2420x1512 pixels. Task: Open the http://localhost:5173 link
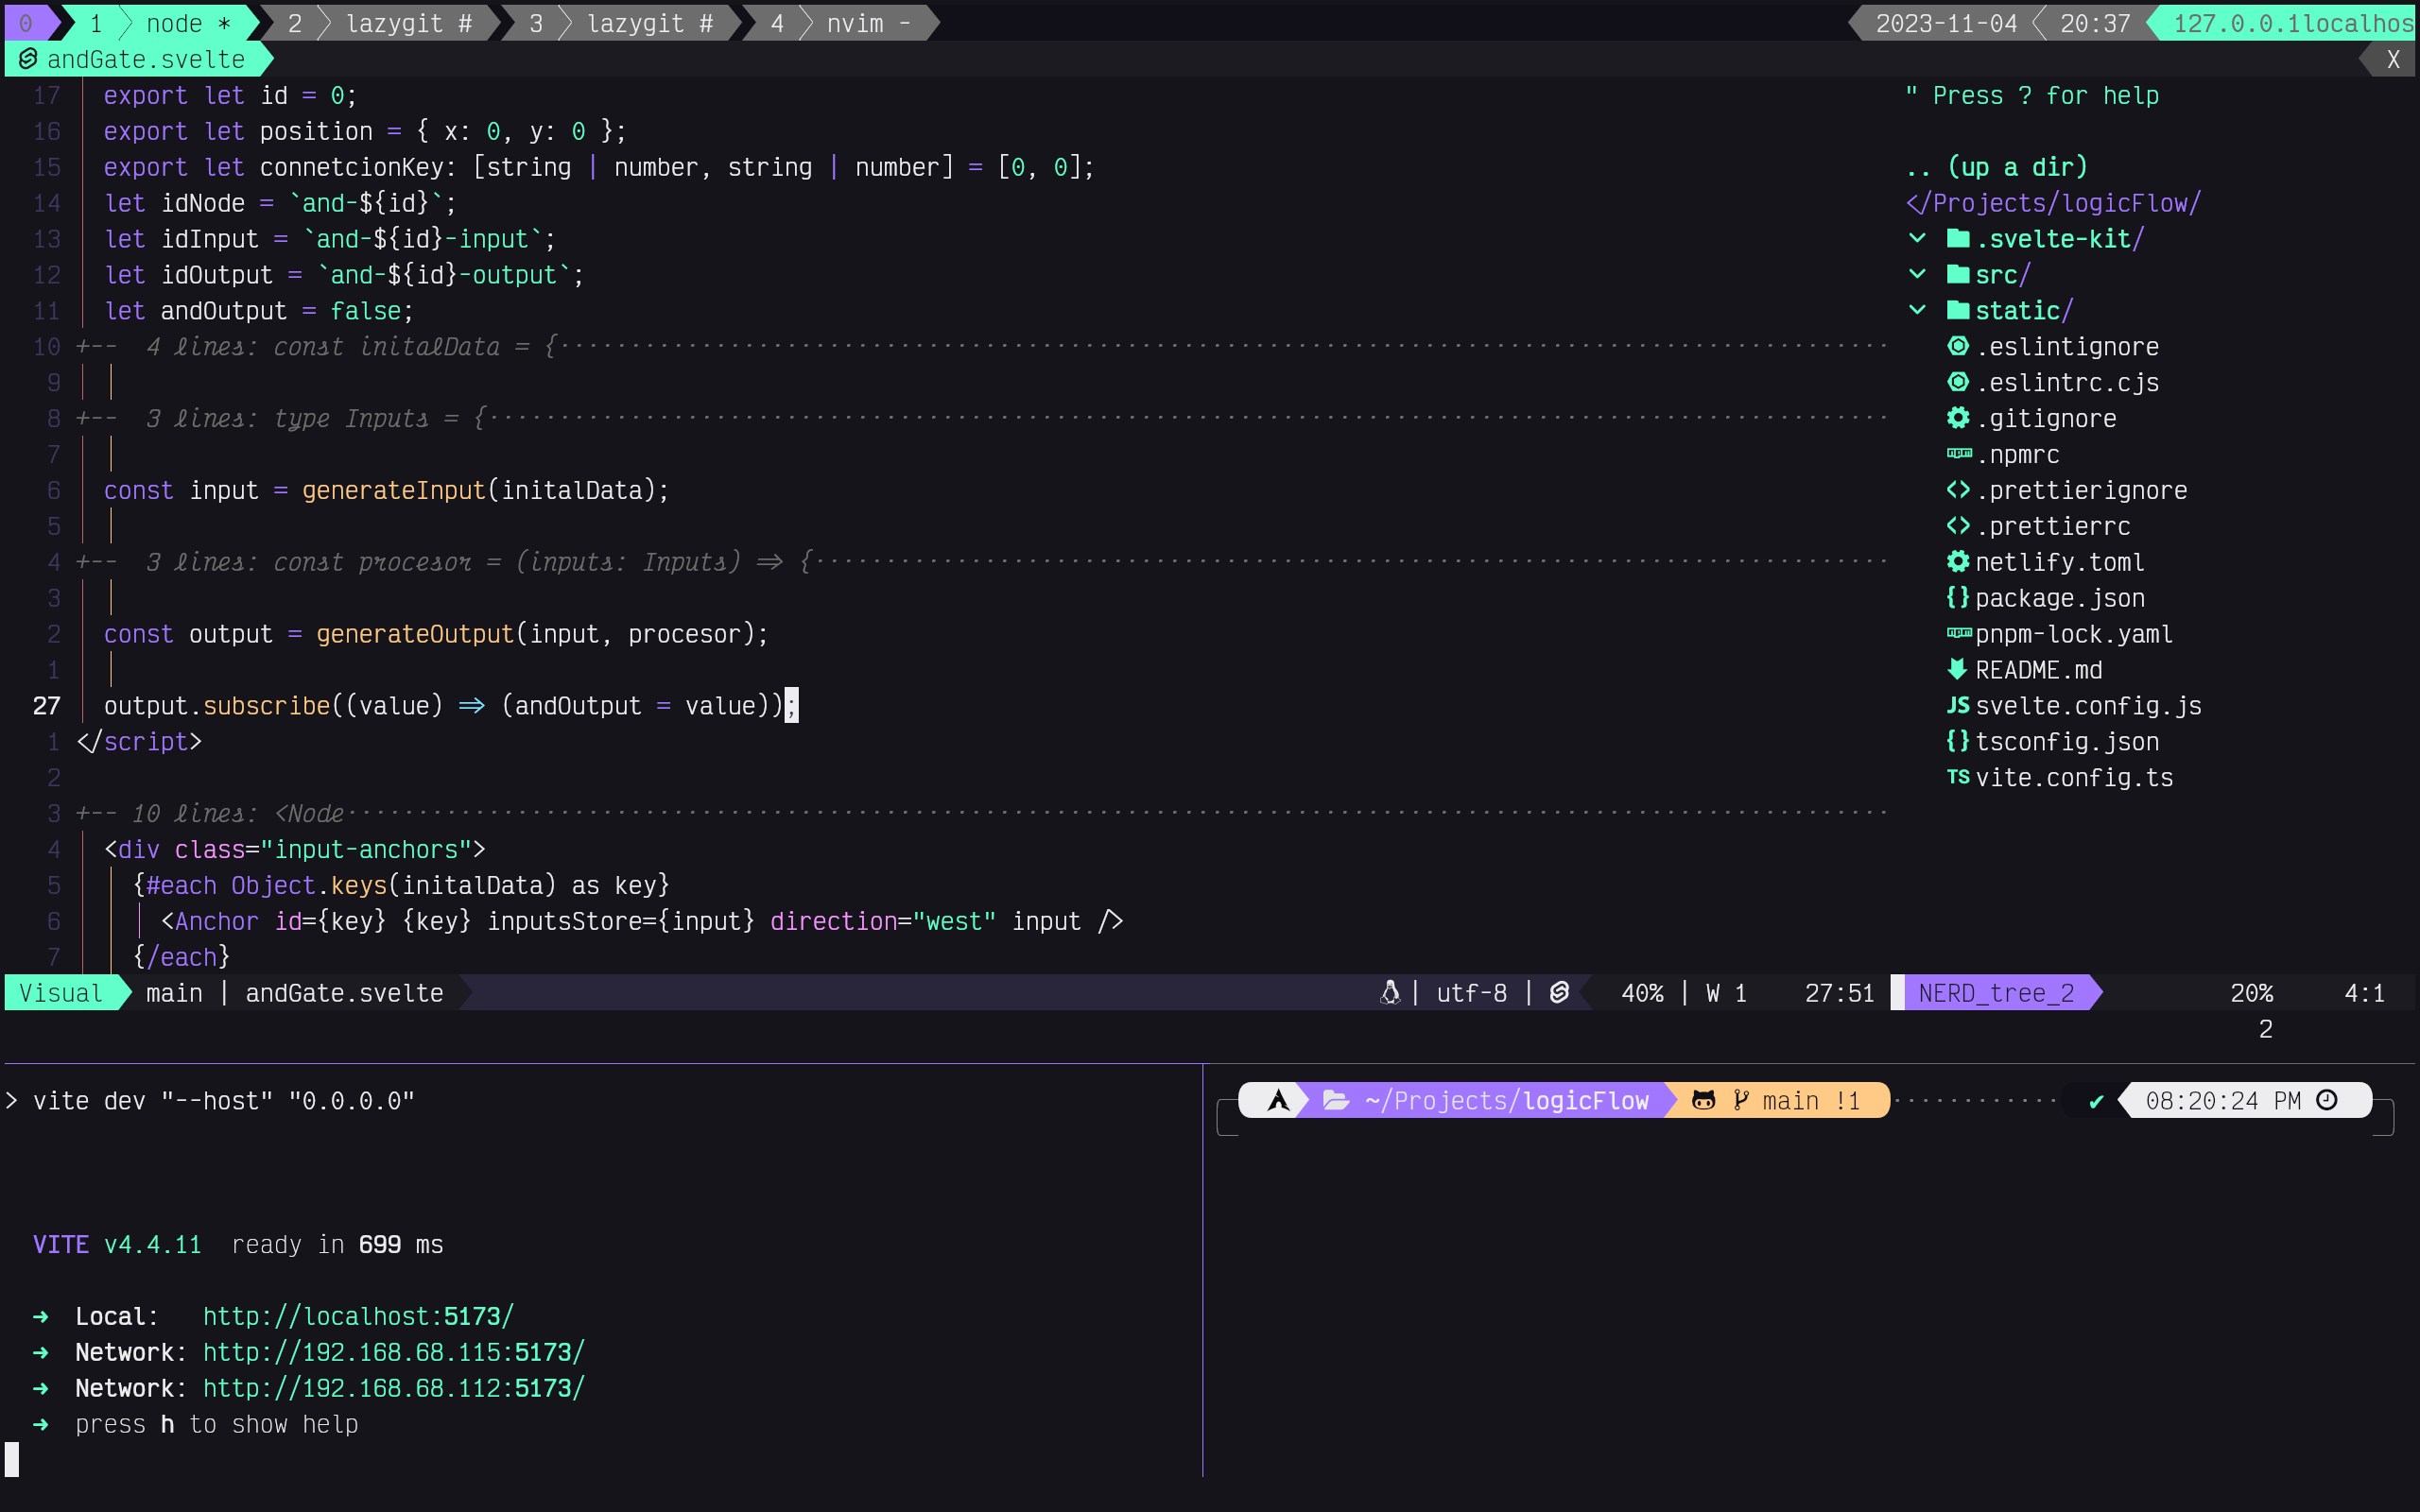pyautogui.click(x=357, y=1315)
